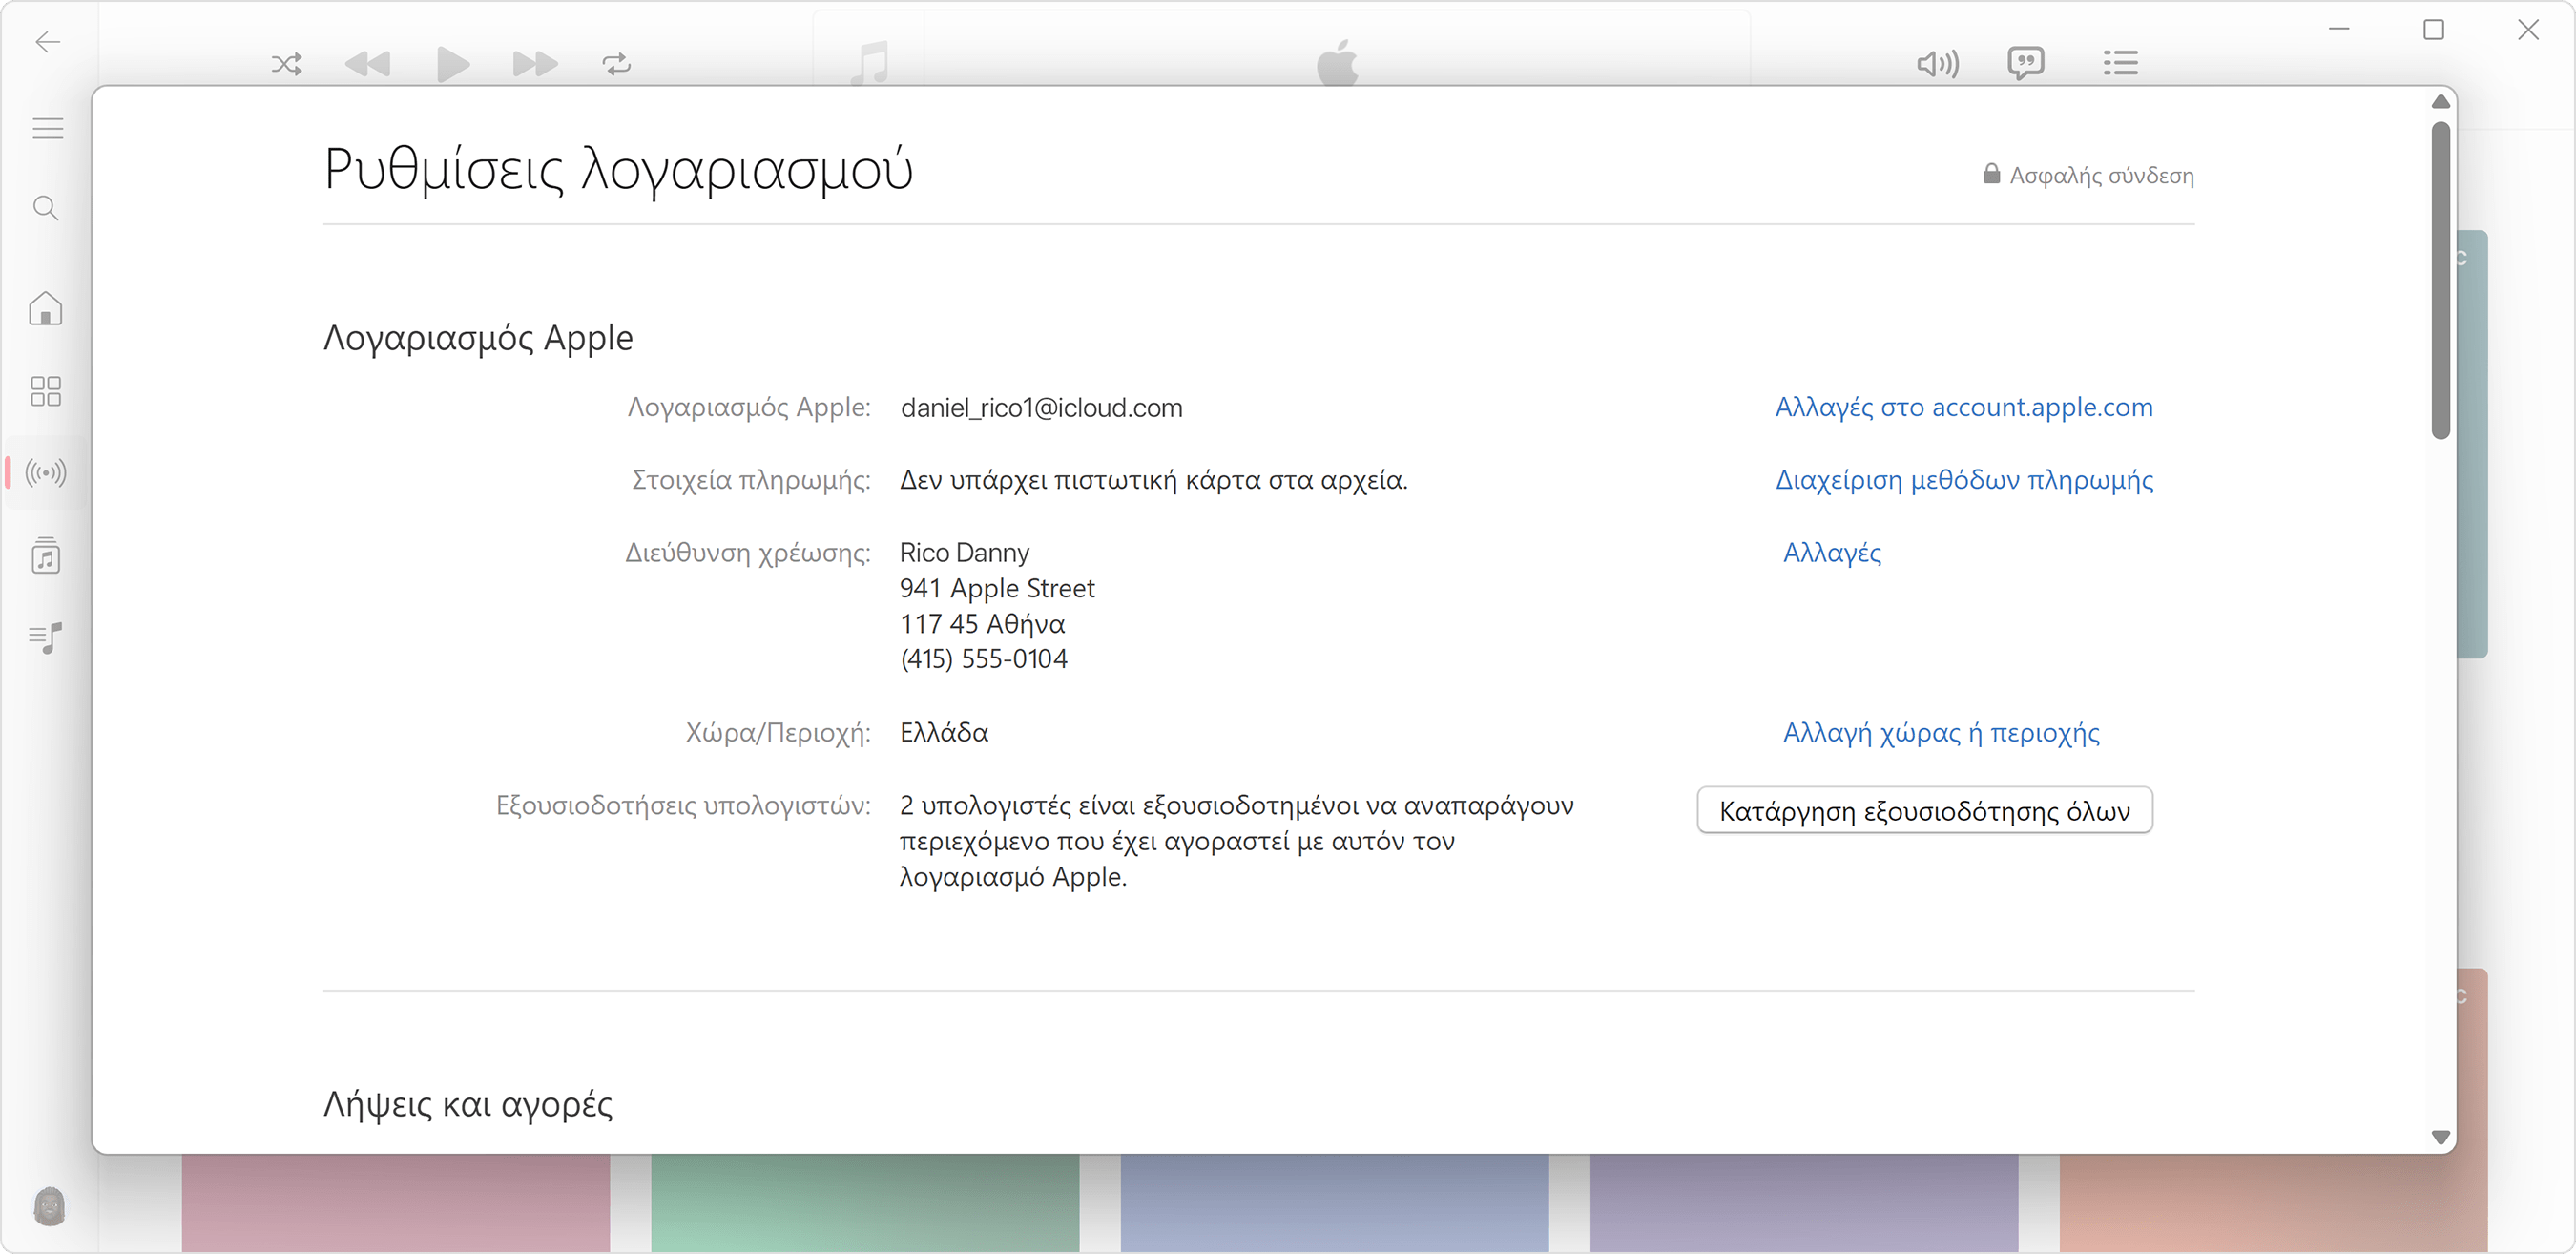Toggle the repeat icon
Viewport: 2576px width, 1254px height.
[617, 65]
